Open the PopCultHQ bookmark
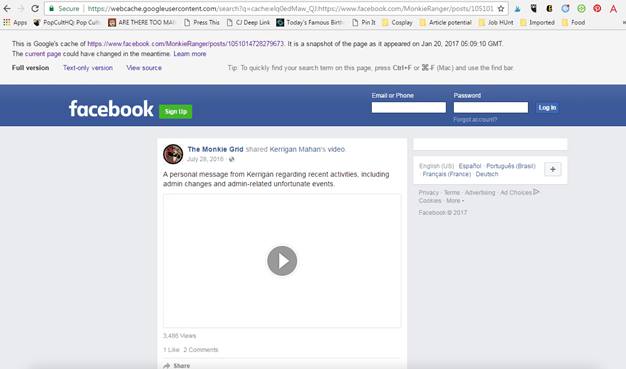 pyautogui.click(x=67, y=22)
